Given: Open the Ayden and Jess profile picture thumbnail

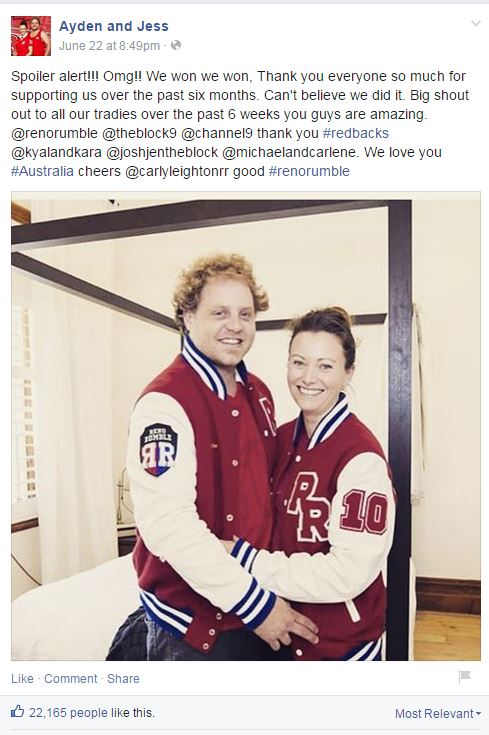Looking at the screenshot, I should click(30, 36).
